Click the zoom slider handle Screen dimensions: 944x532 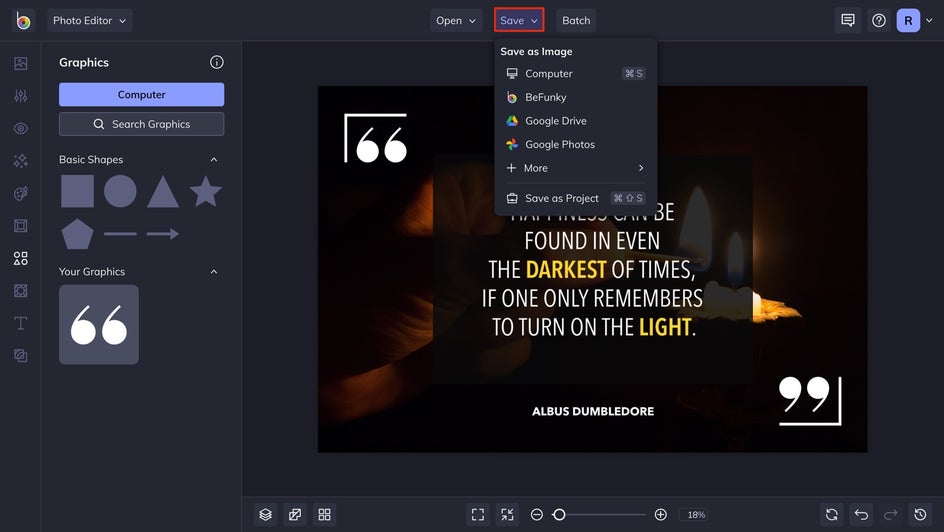(x=559, y=515)
